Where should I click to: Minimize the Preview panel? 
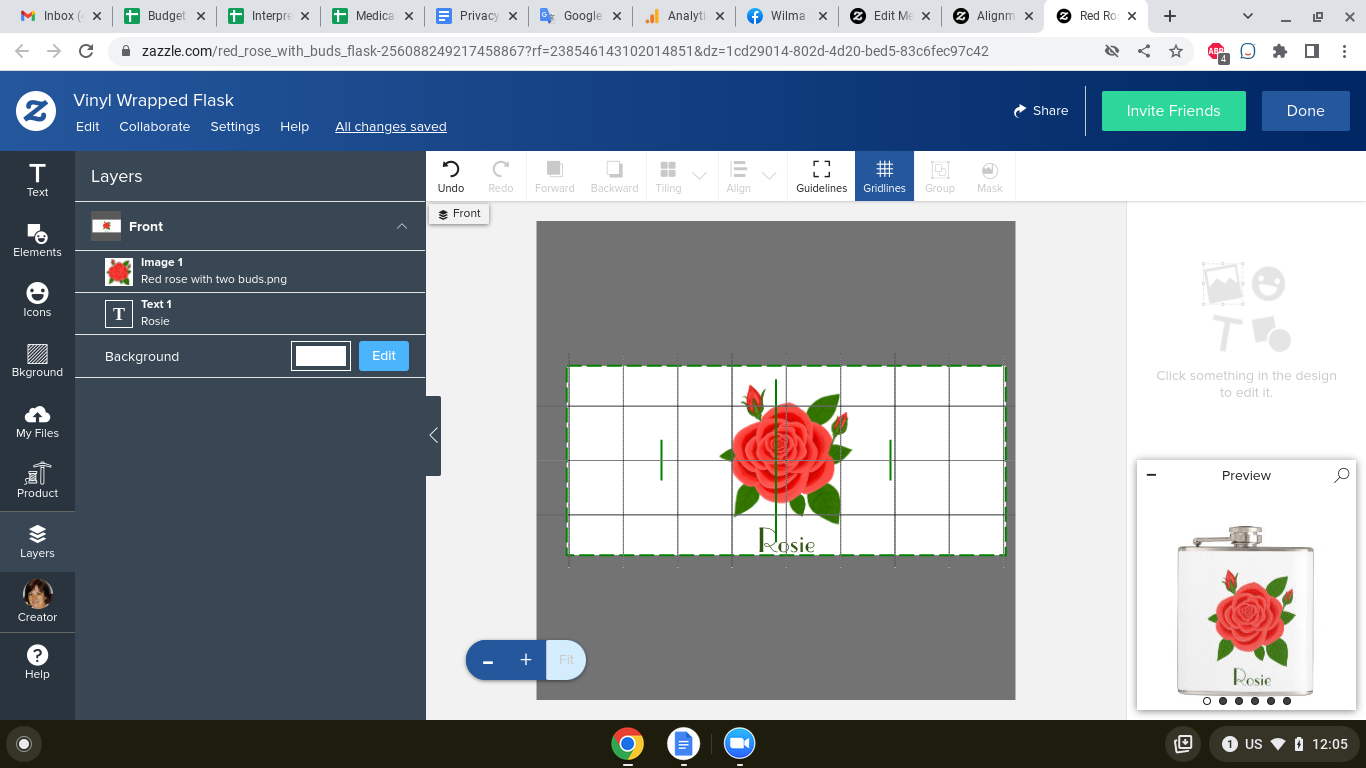(1151, 475)
